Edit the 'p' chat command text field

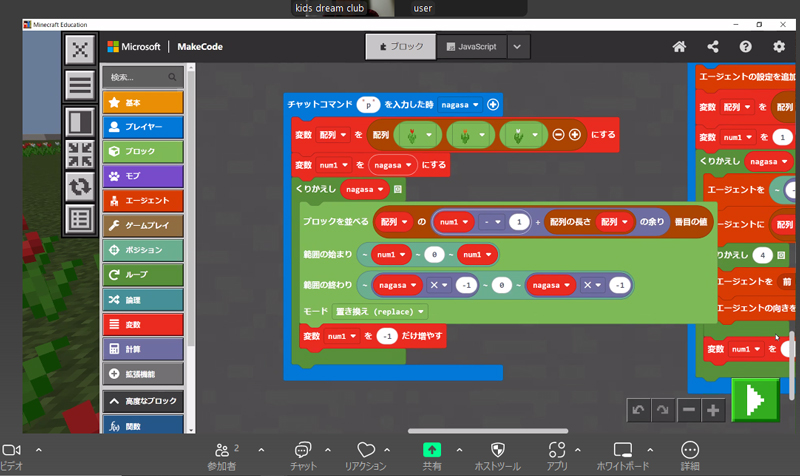pyautogui.click(x=368, y=105)
